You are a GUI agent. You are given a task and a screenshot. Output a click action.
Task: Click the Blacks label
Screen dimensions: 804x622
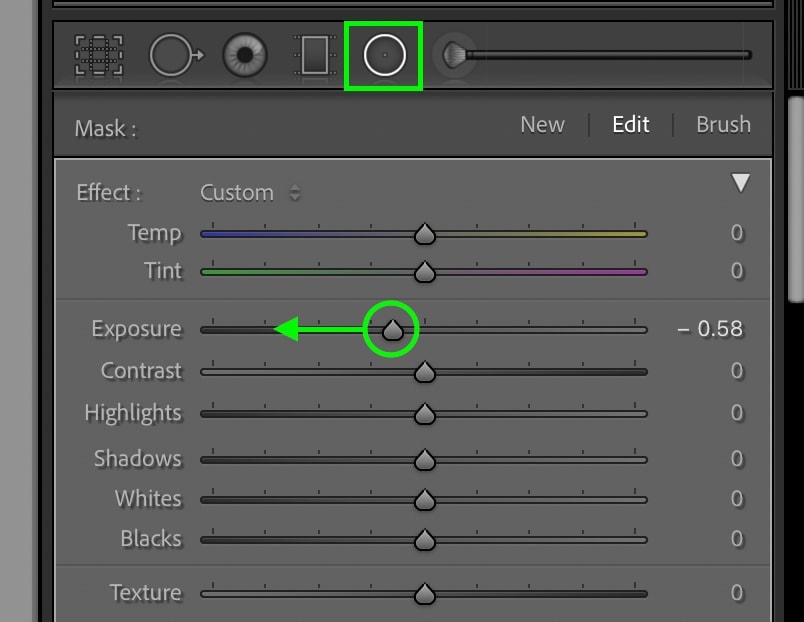point(151,538)
